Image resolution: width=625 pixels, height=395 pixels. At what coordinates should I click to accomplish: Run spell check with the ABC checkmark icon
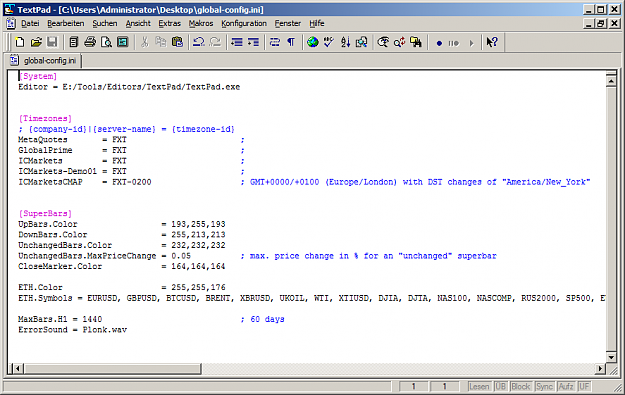pos(329,42)
